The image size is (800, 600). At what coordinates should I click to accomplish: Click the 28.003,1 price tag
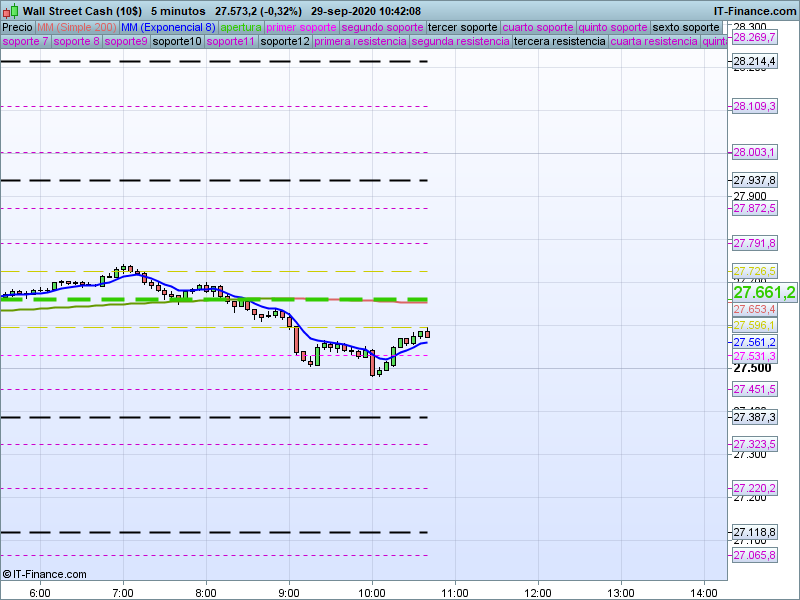[x=754, y=152]
